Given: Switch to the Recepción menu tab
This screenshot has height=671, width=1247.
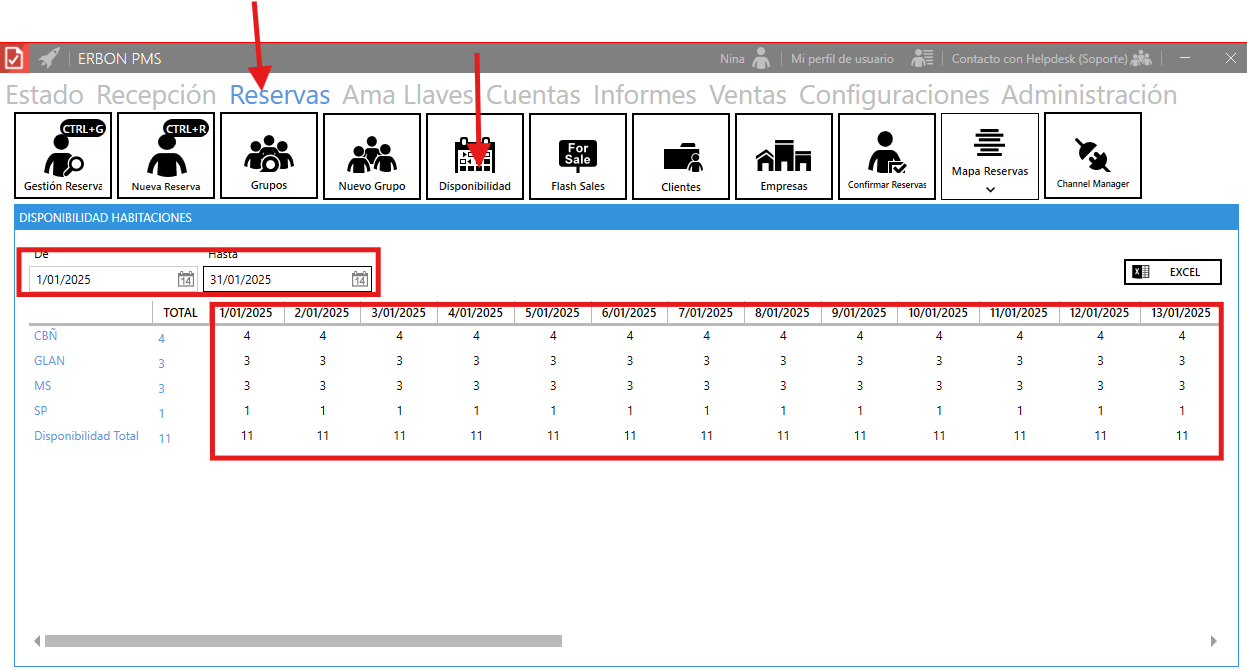Looking at the screenshot, I should [156, 95].
